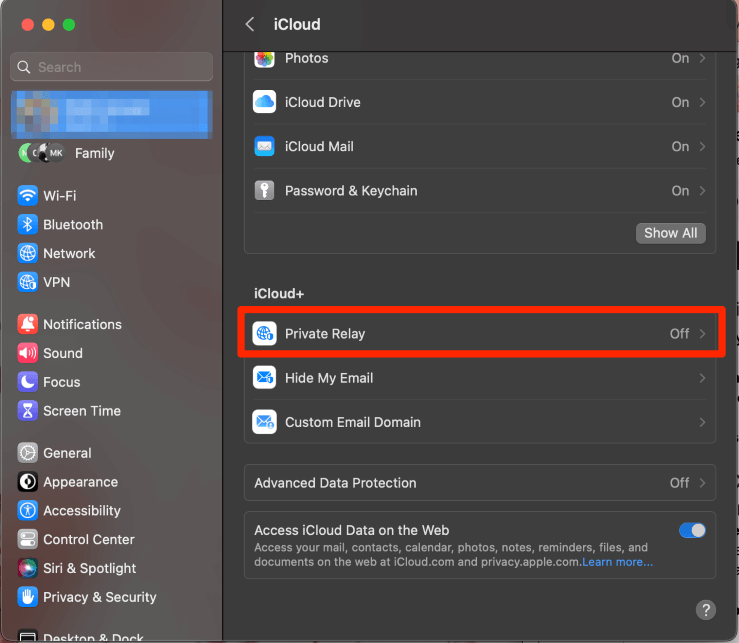This screenshot has height=643, width=739.
Task: Expand the Password & Keychain chevron
Action: [x=702, y=191]
